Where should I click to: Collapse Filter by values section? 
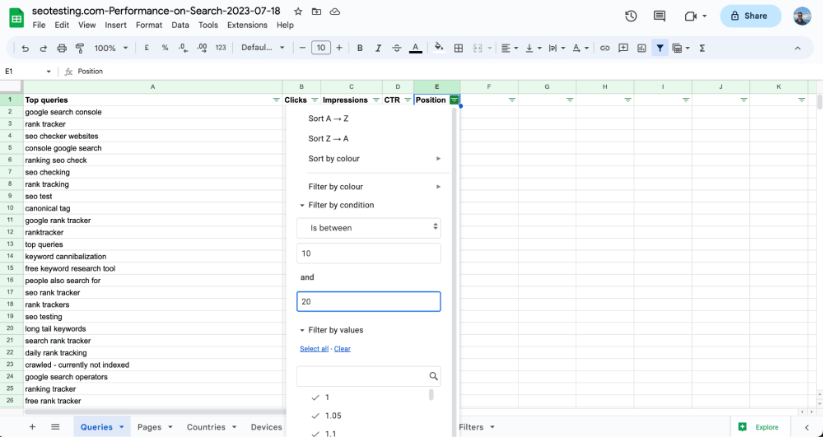pos(302,331)
